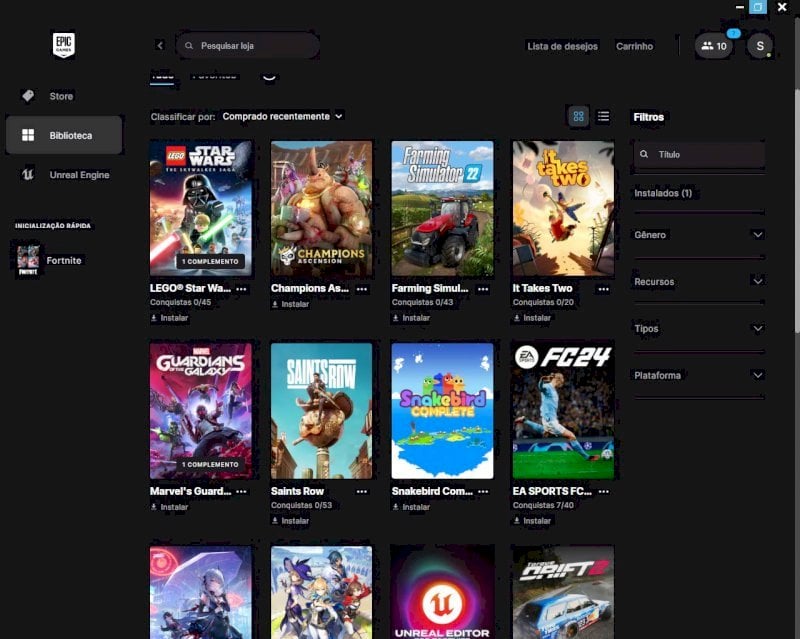Select the Farming Simulator 22 cover

(x=442, y=208)
